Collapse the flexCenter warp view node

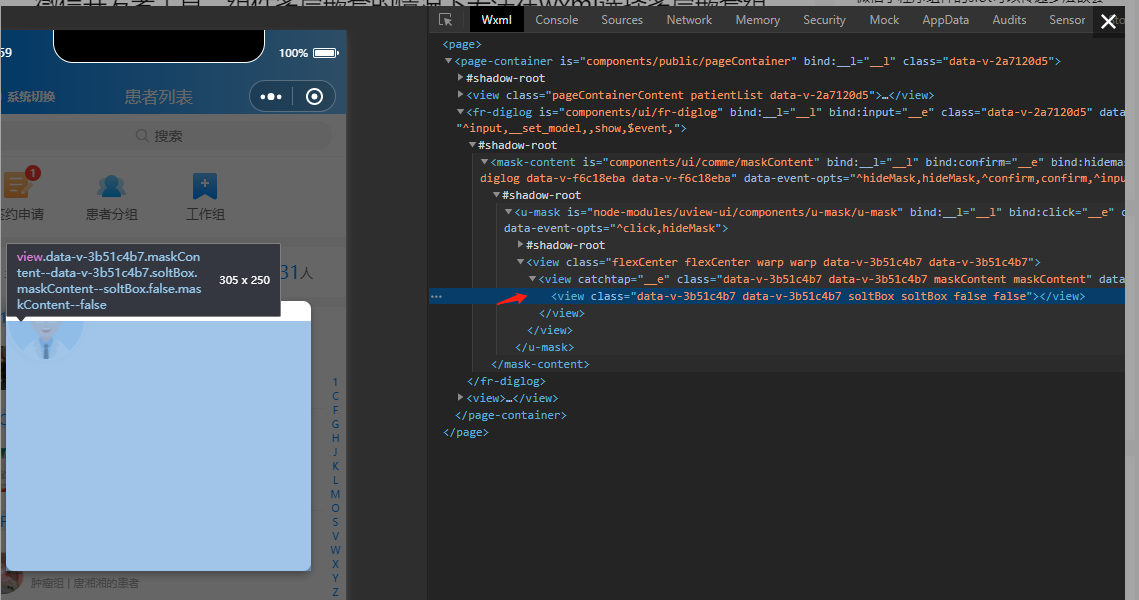(521, 262)
